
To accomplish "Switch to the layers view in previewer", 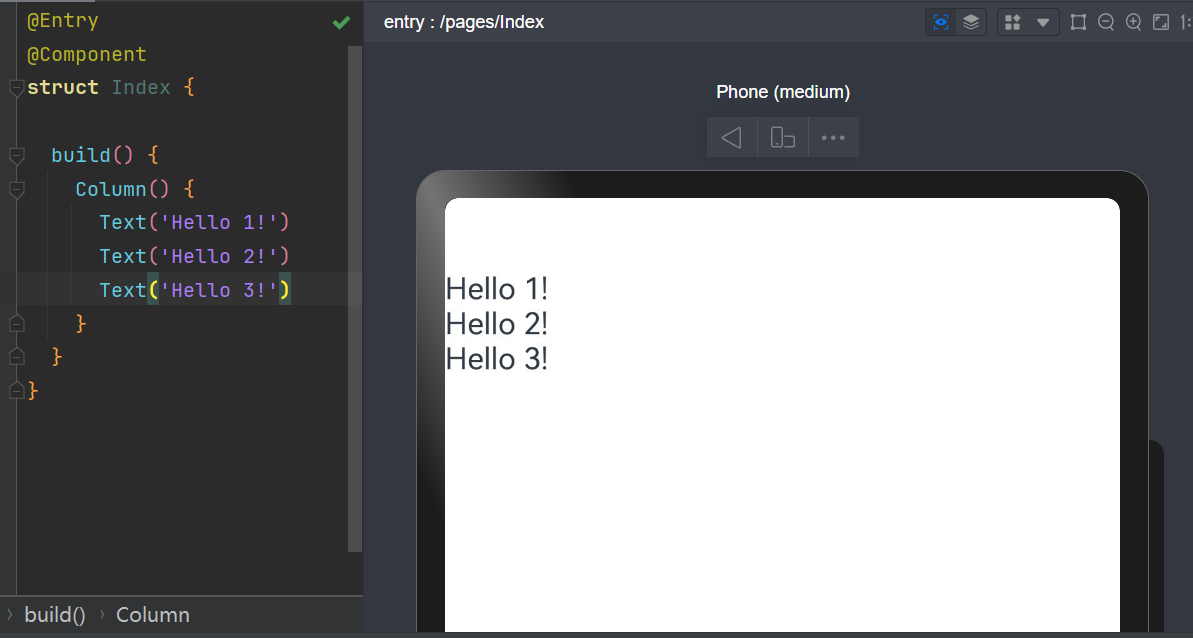I will (970, 22).
